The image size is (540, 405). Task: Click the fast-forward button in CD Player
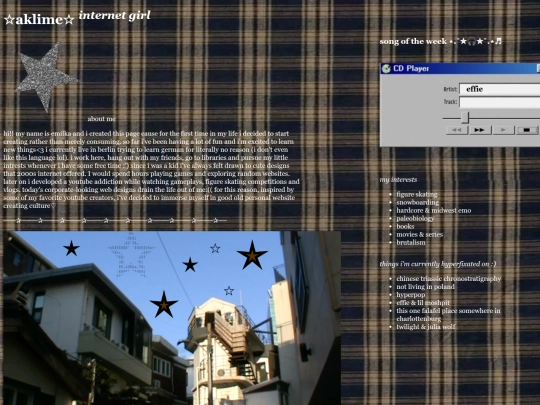480,130
